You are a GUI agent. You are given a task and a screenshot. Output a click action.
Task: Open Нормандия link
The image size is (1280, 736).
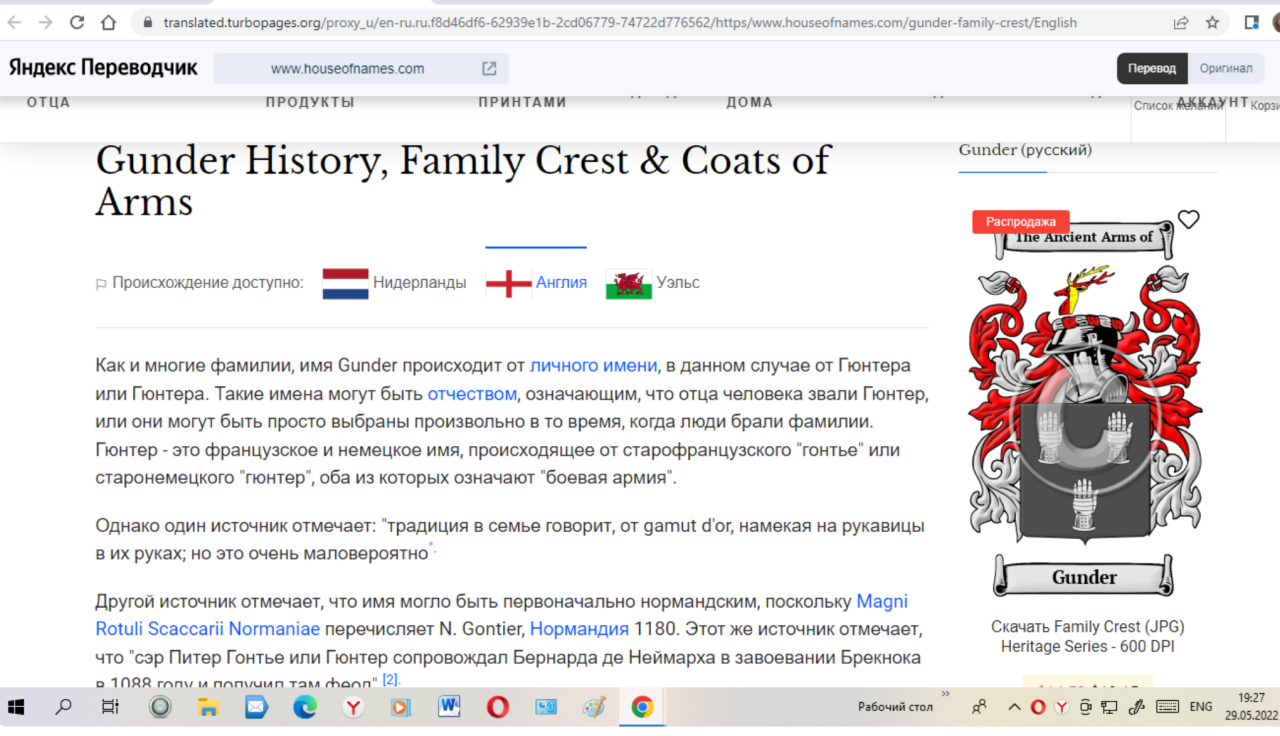[579, 629]
